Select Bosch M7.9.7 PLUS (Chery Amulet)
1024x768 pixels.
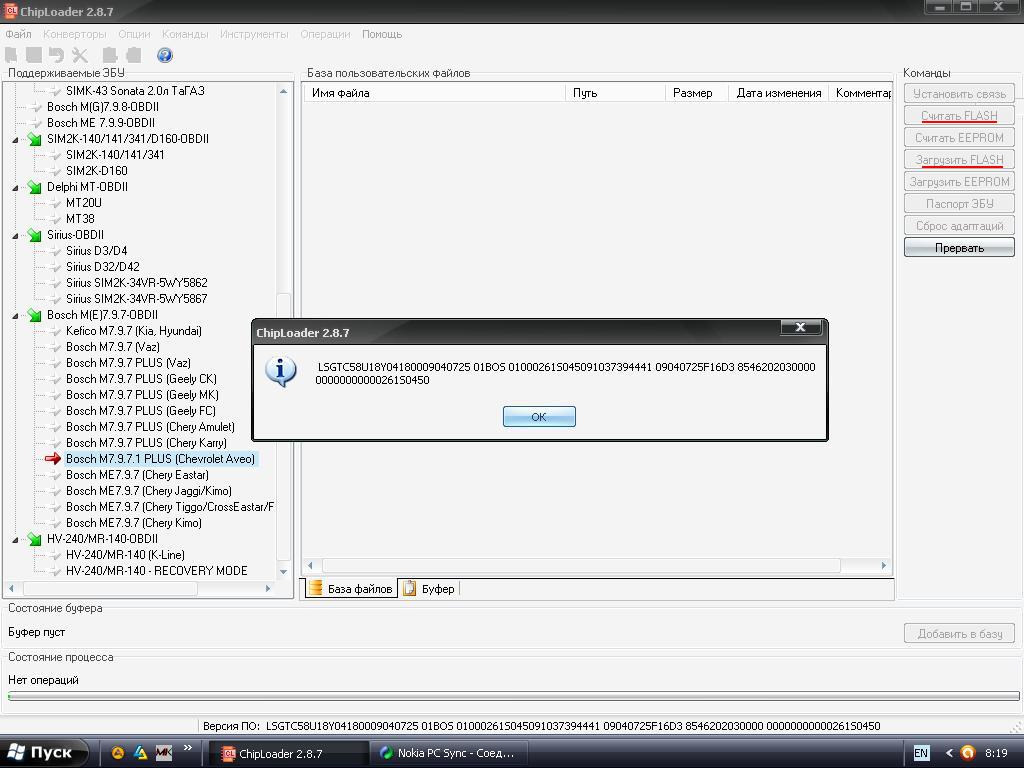tap(150, 427)
